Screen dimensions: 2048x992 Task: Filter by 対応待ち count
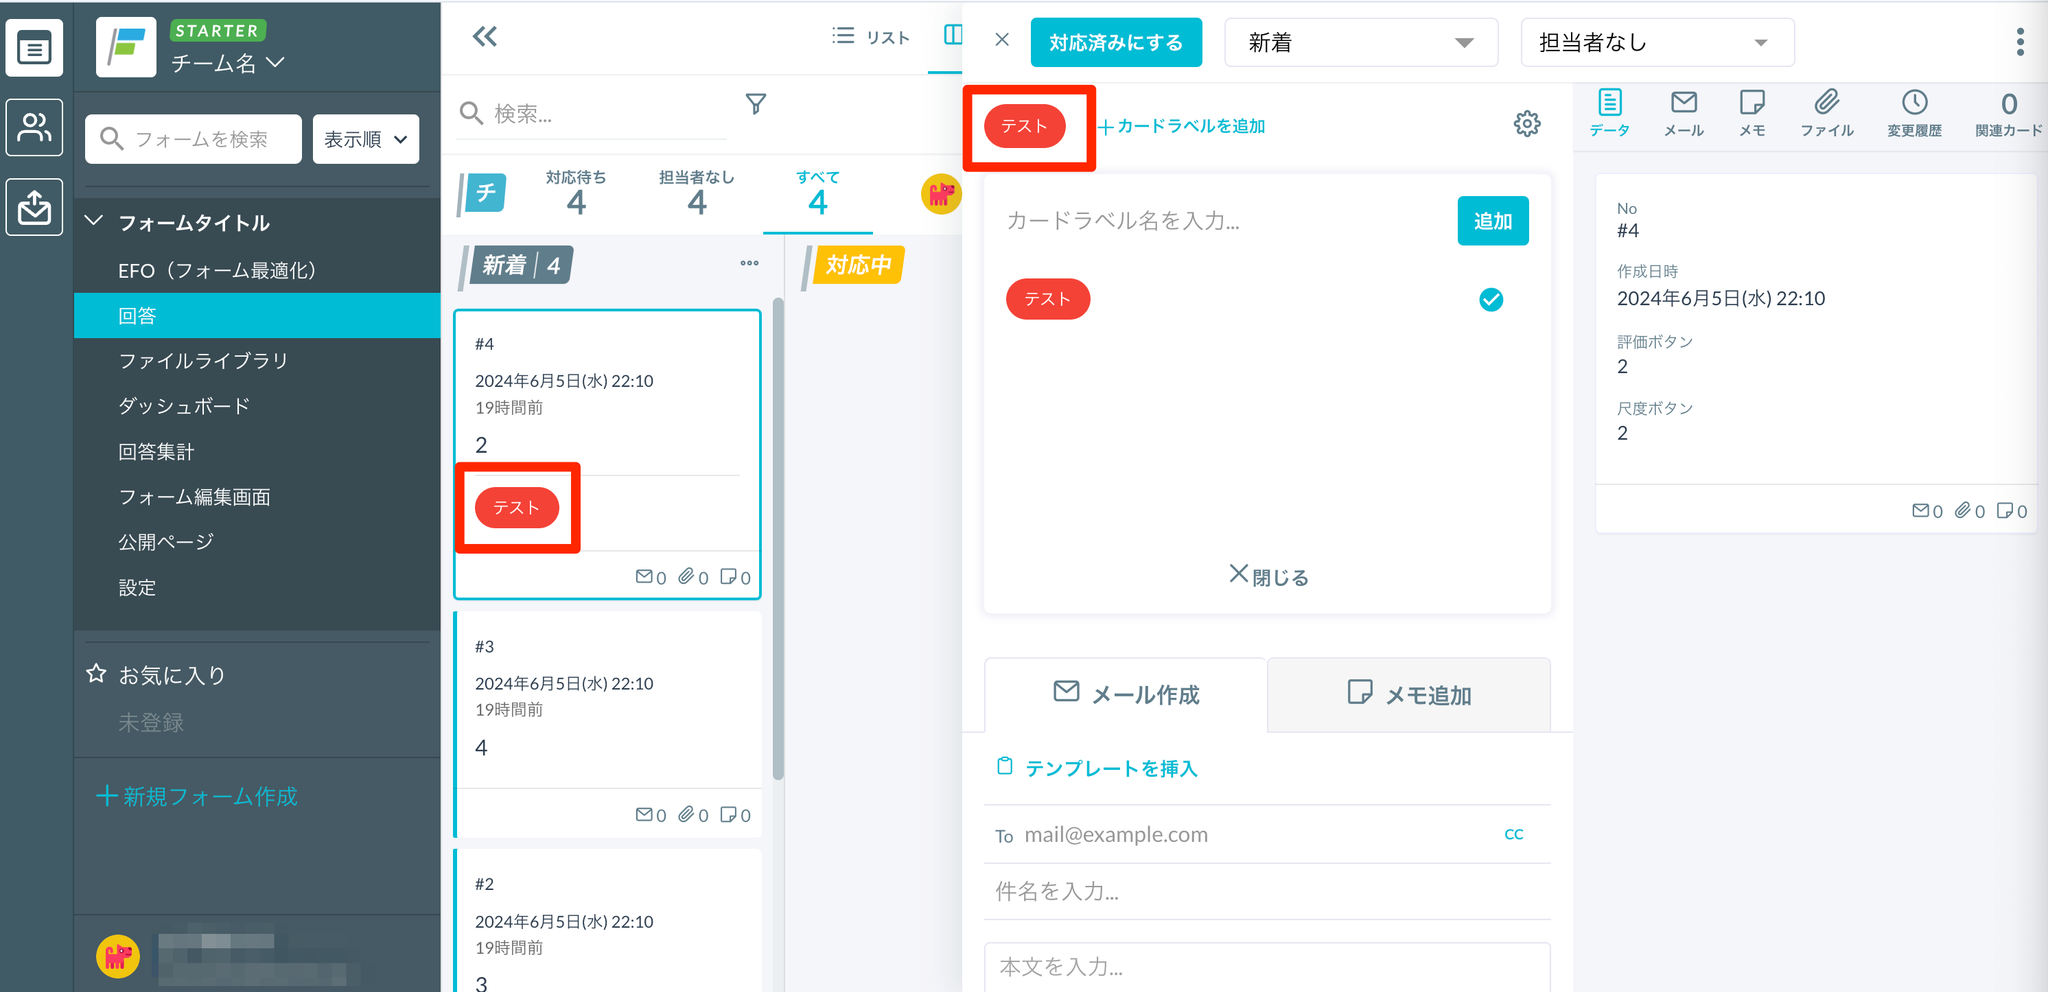[576, 193]
